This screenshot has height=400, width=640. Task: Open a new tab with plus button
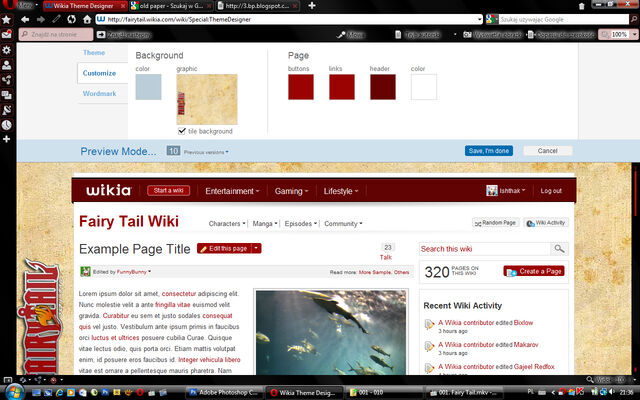point(312,6)
